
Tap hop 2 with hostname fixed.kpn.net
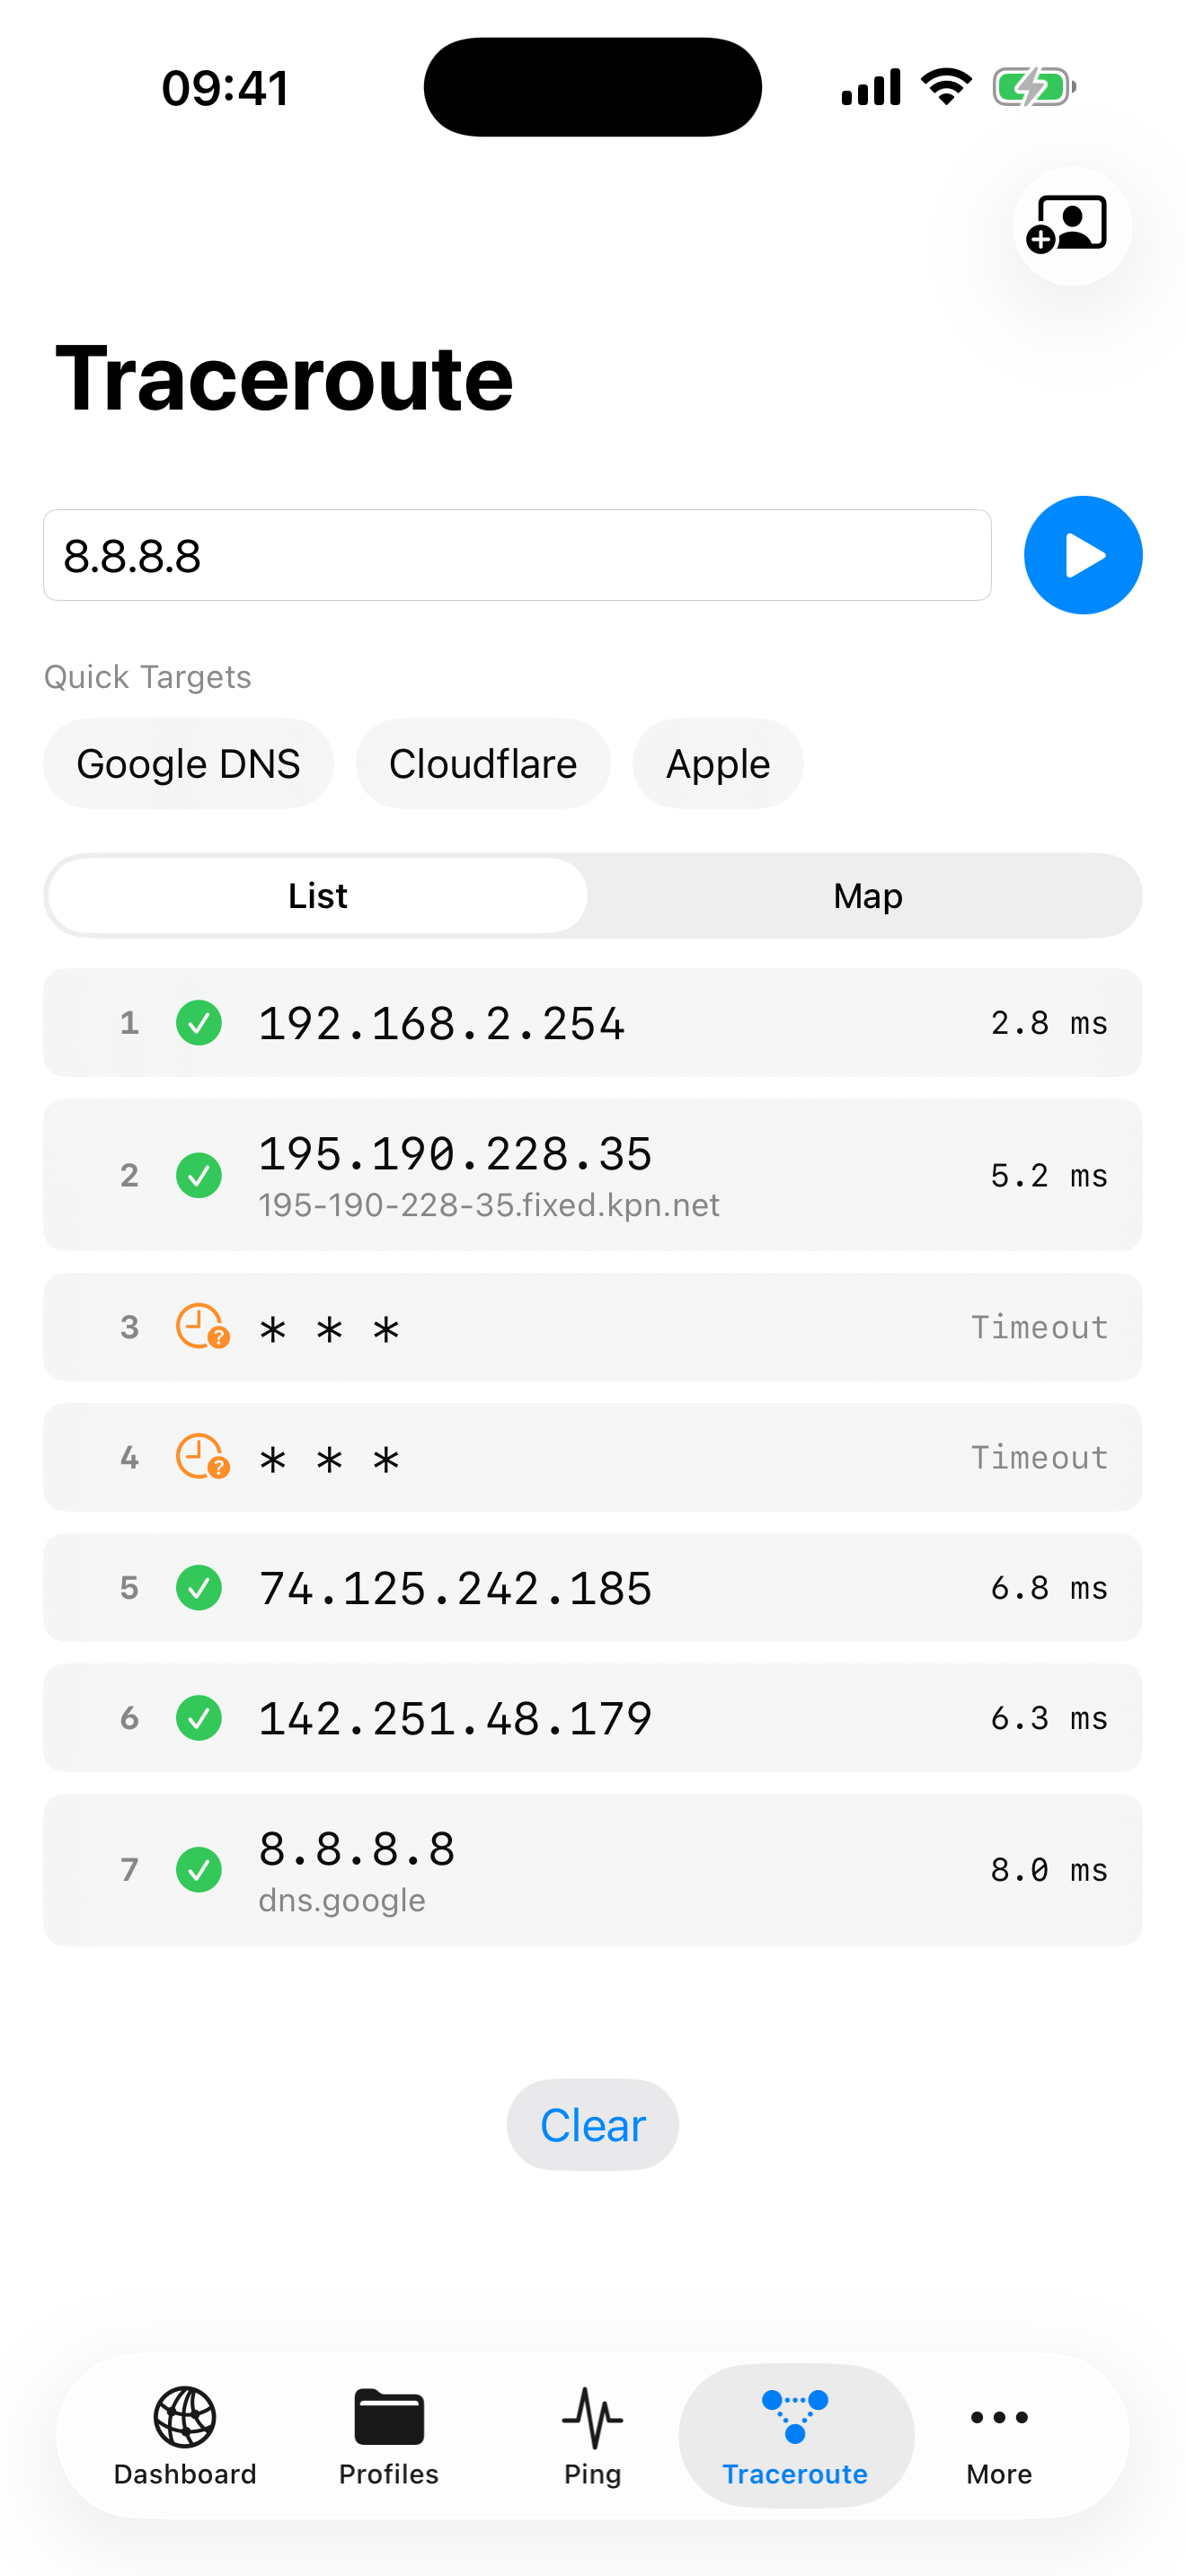point(592,1175)
